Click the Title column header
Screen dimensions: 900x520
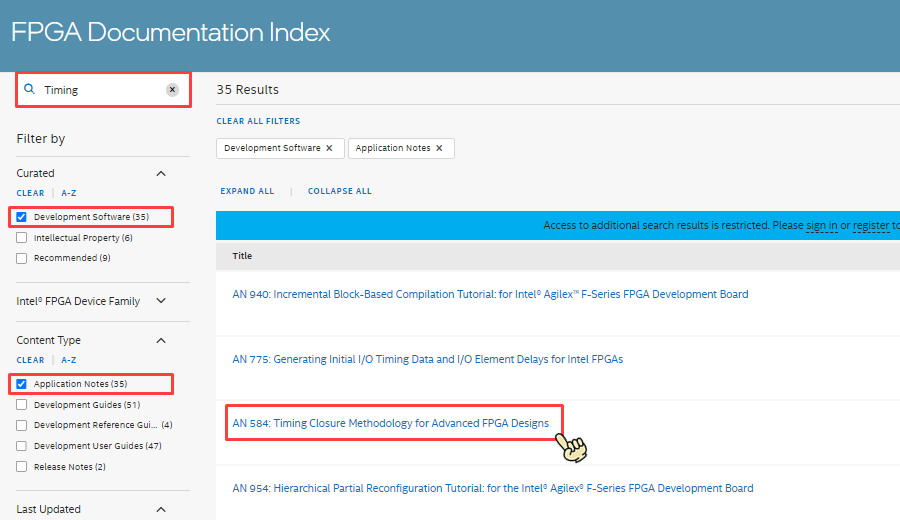point(242,256)
